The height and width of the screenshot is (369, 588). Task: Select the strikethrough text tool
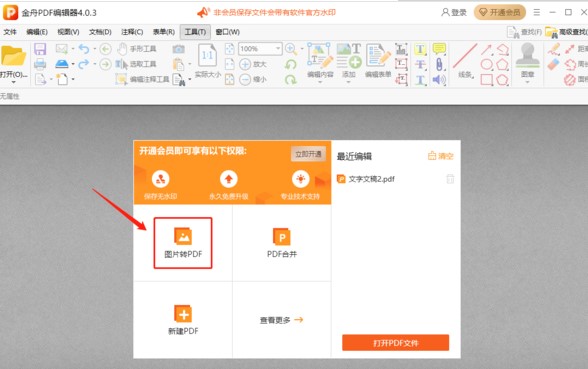(x=420, y=64)
